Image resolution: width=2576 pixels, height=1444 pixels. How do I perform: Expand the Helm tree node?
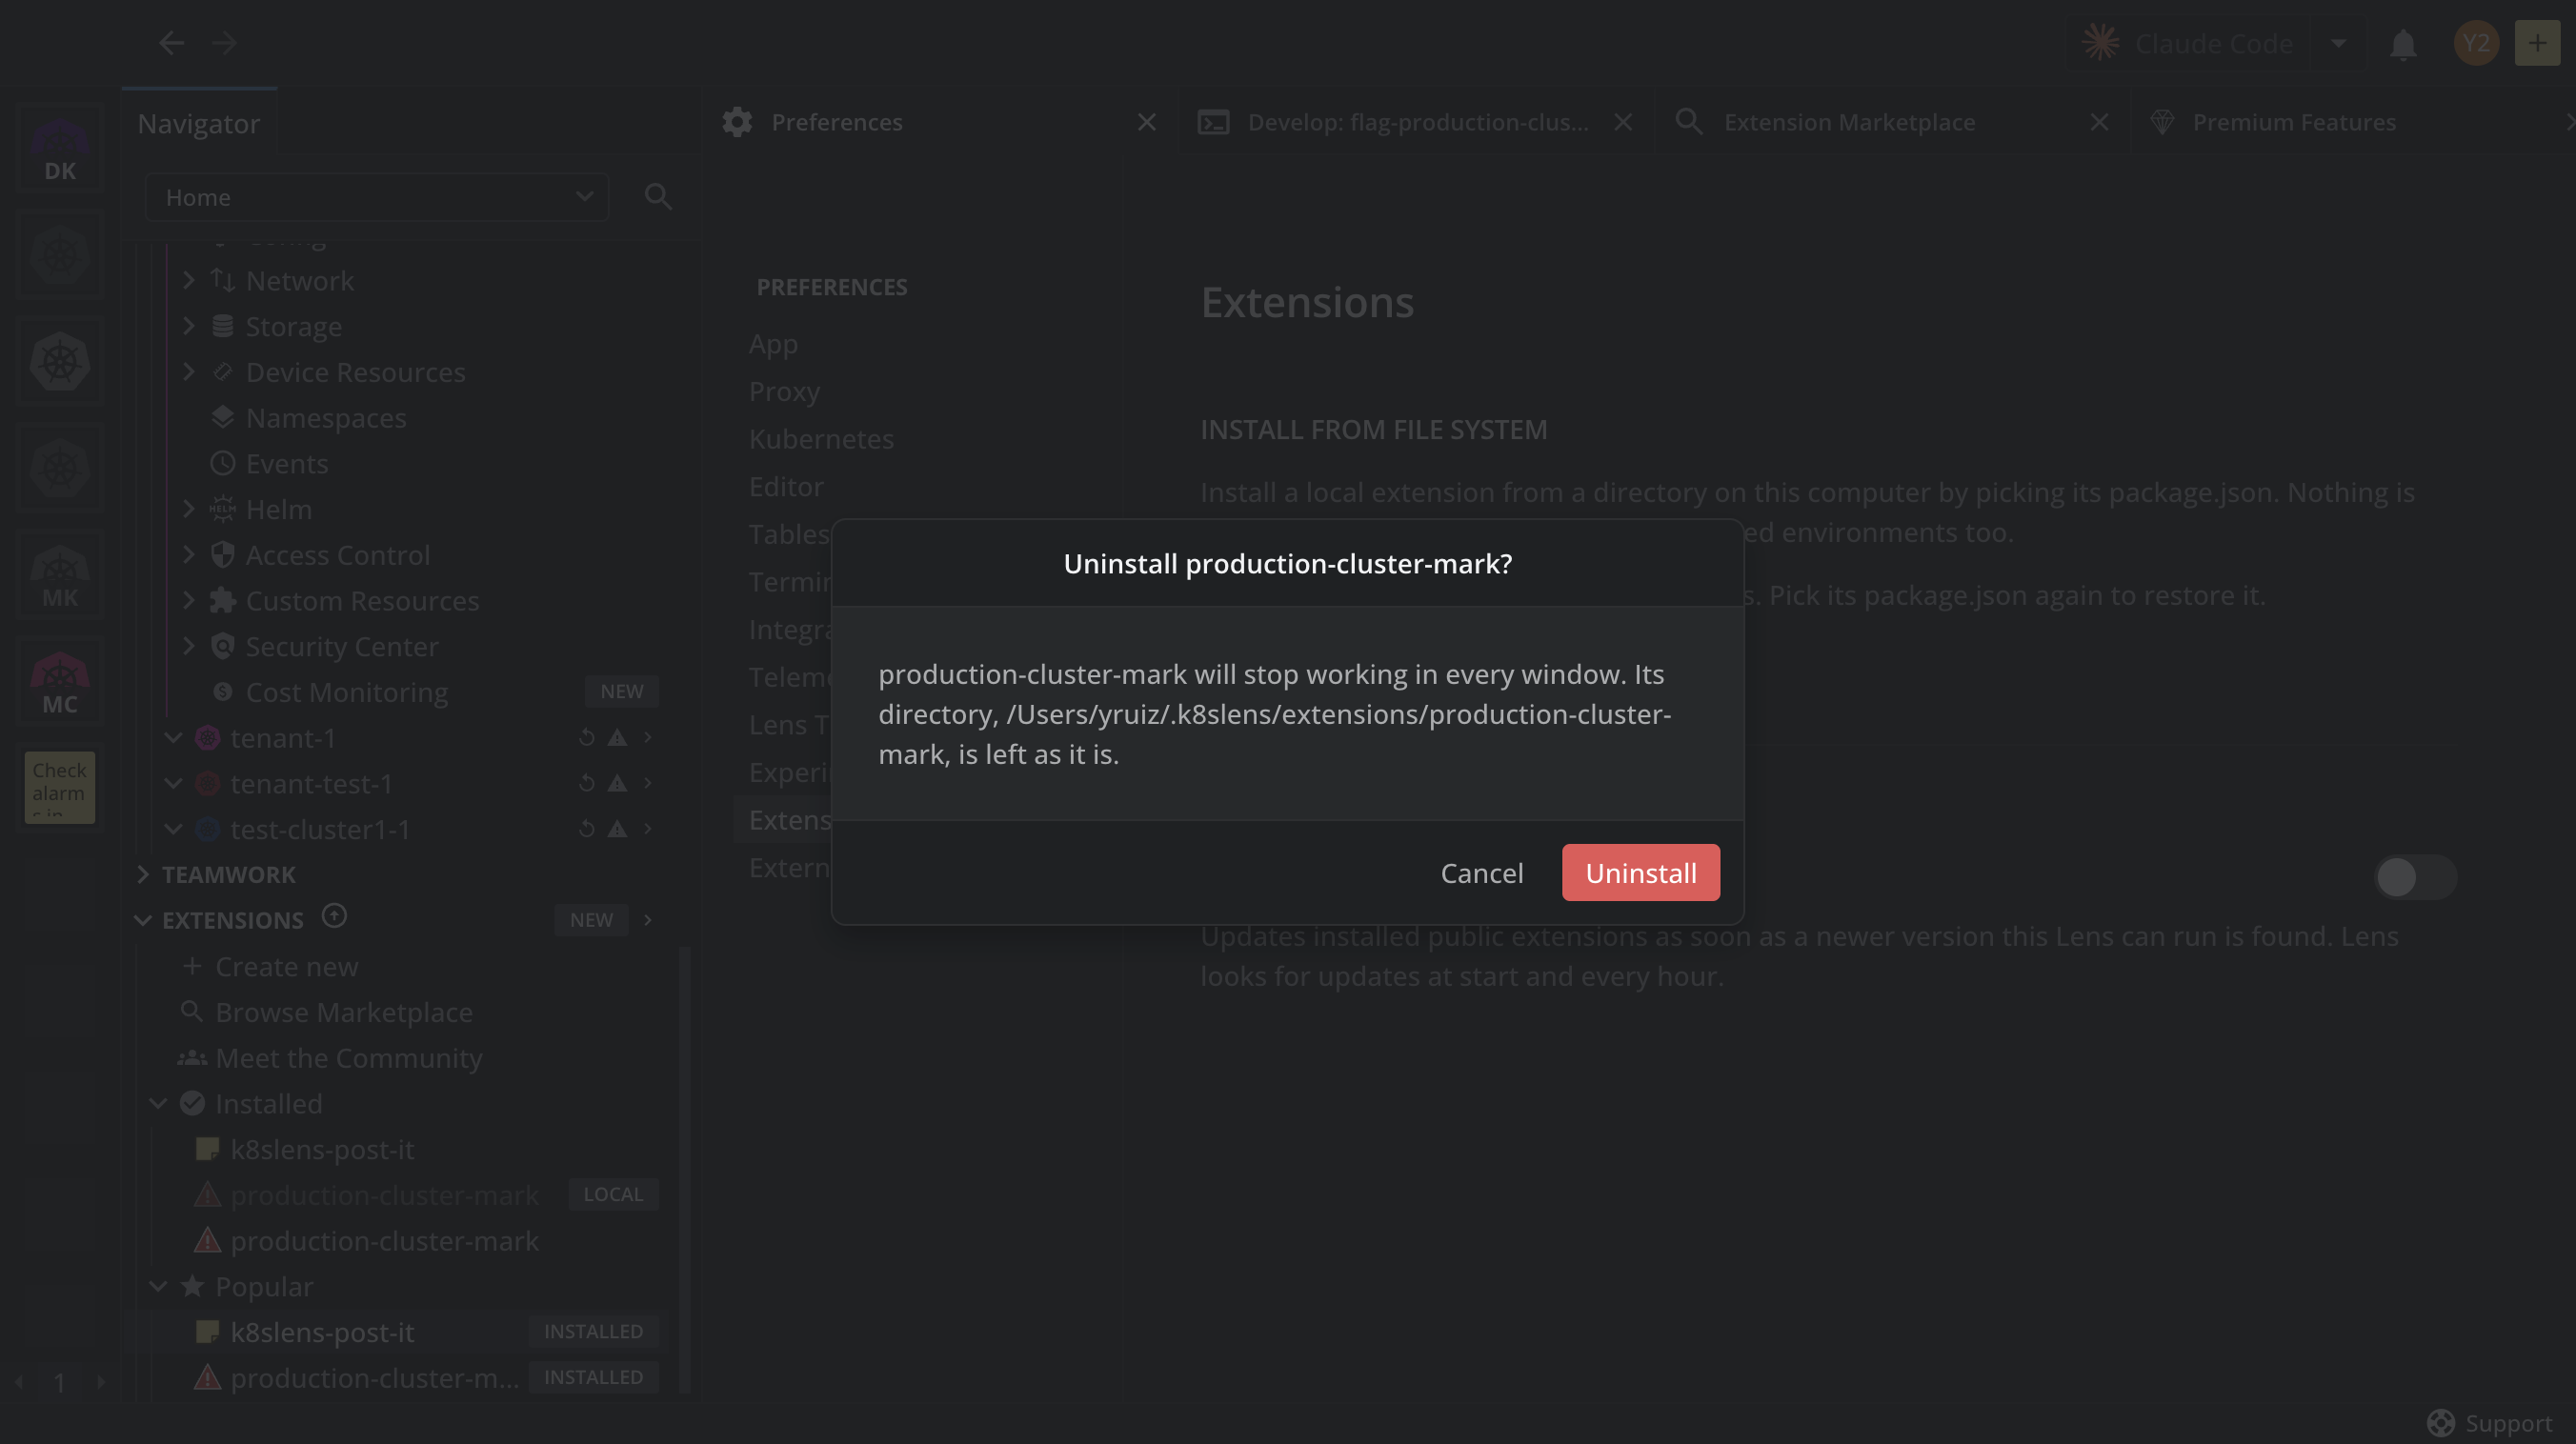[x=188, y=509]
